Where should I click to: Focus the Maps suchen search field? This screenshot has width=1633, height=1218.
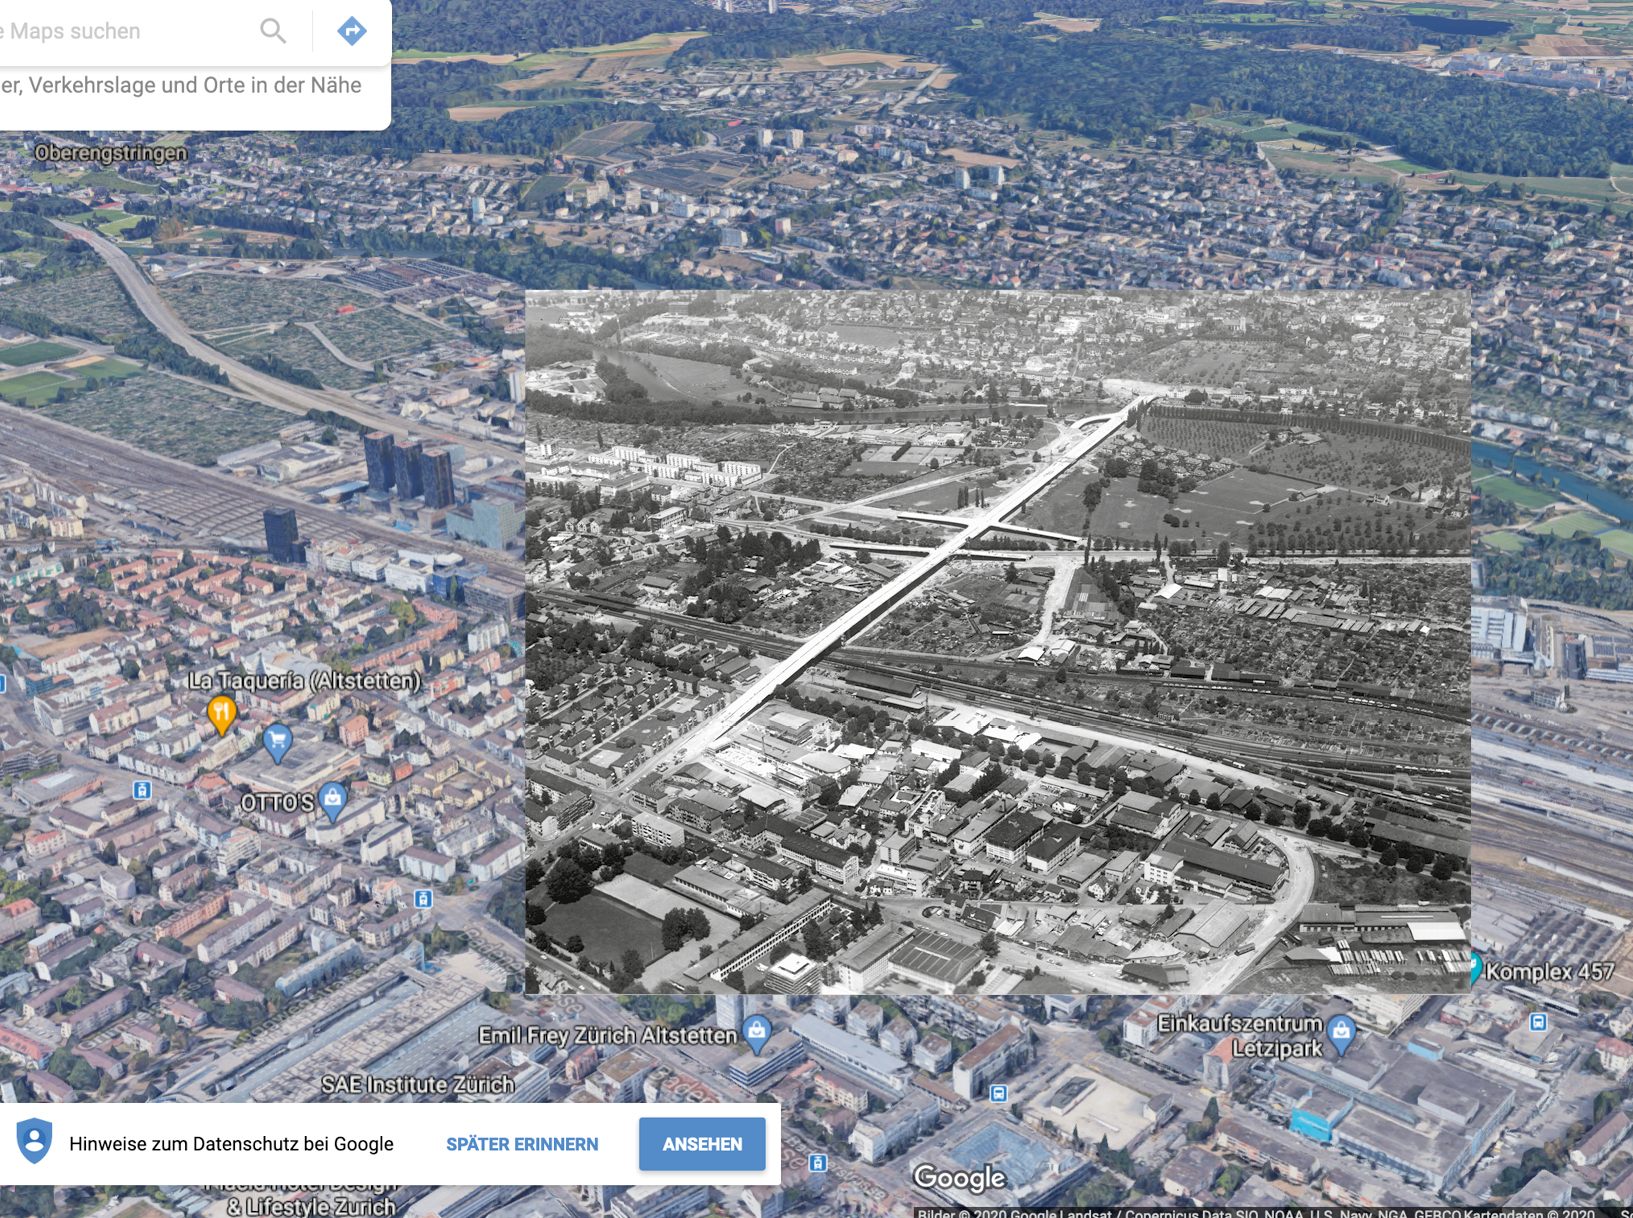[120, 31]
